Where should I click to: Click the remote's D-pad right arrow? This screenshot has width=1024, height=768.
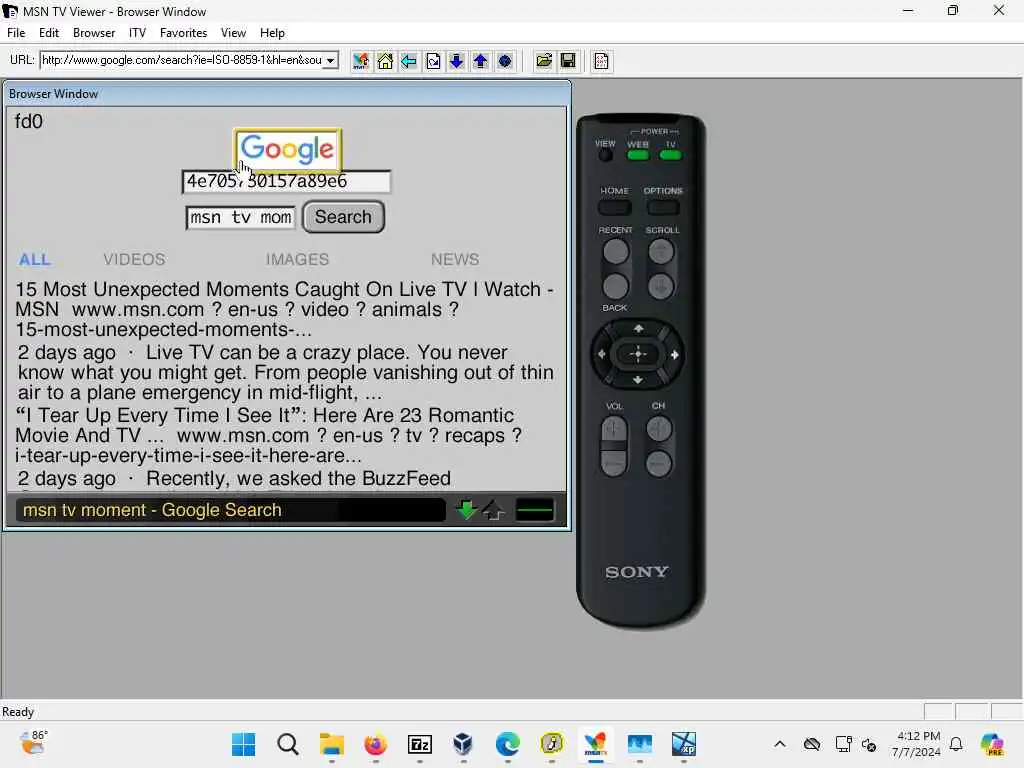click(675, 355)
